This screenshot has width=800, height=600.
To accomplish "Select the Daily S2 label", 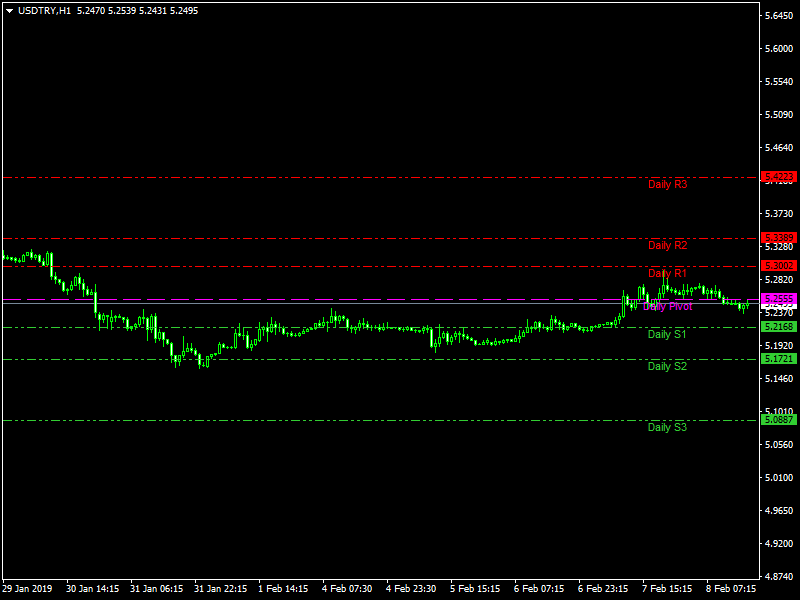I will tap(667, 366).
